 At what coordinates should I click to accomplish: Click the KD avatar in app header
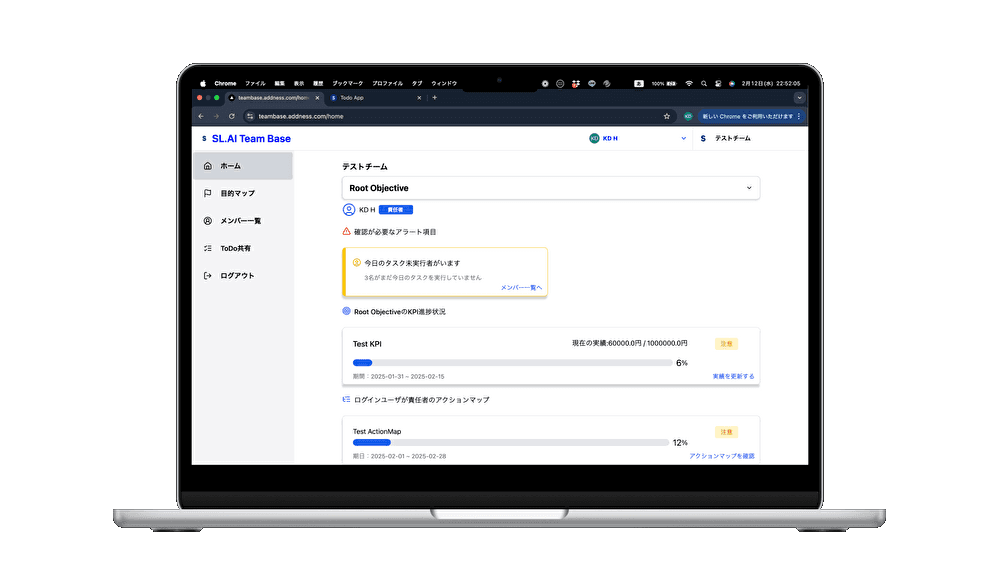point(594,138)
